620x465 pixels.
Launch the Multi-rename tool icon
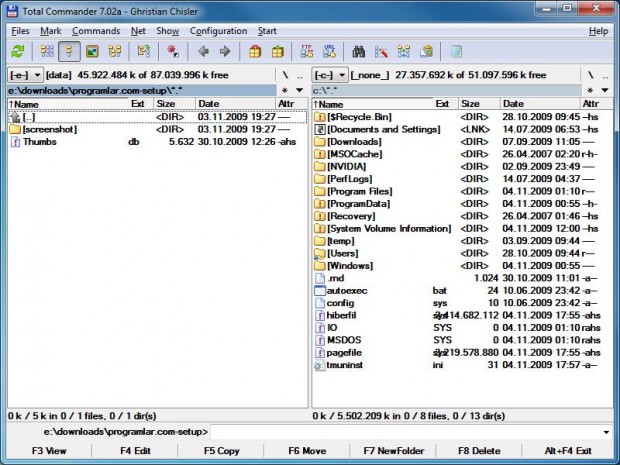tap(381, 51)
